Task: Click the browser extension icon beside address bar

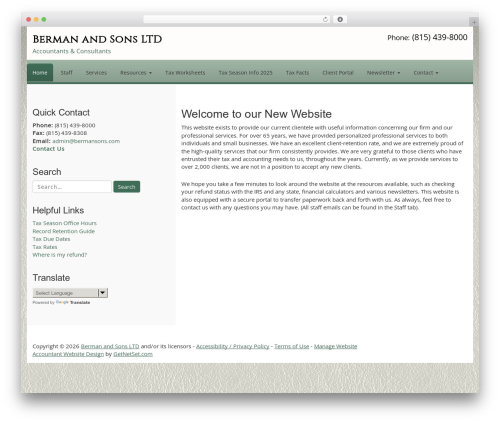Action: 340,19
